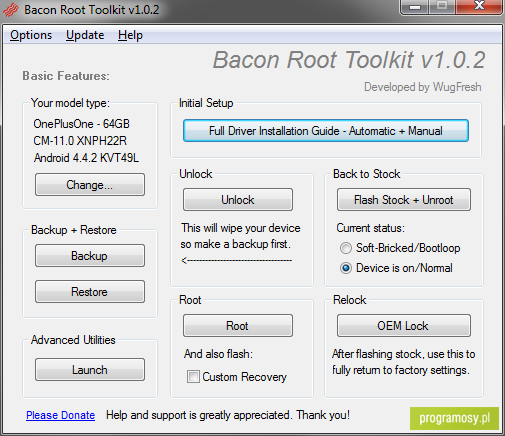Click 'This will wipe your device' text
The image size is (505, 436).
pos(241,228)
